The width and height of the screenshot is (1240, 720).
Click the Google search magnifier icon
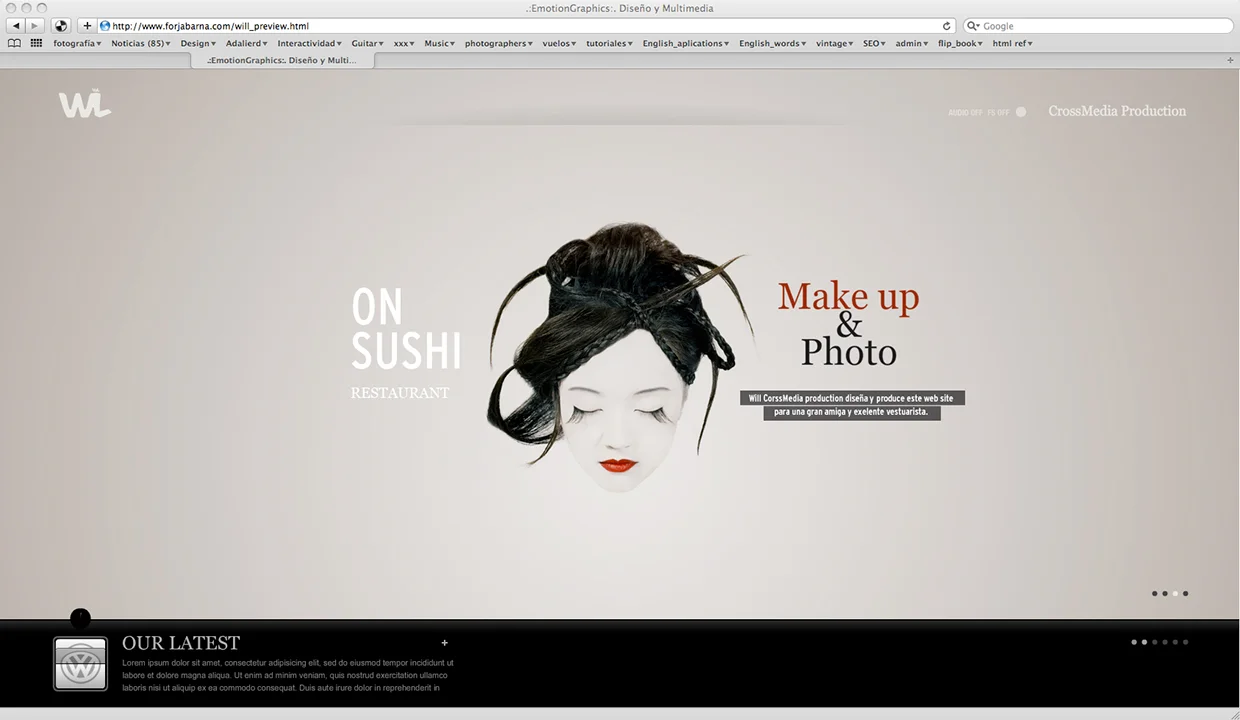pyautogui.click(x=972, y=26)
